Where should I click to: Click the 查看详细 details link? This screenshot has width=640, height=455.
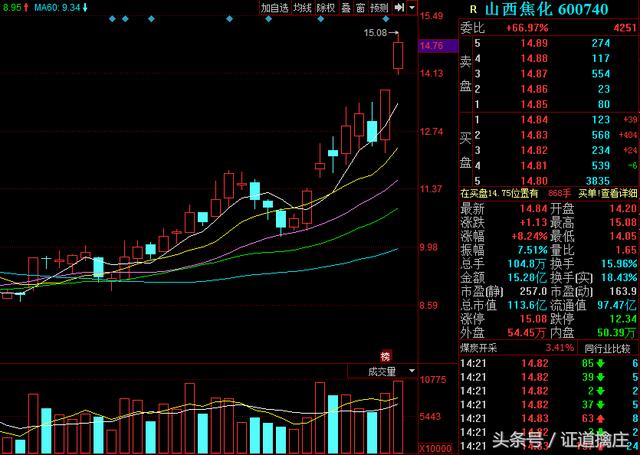619,193
